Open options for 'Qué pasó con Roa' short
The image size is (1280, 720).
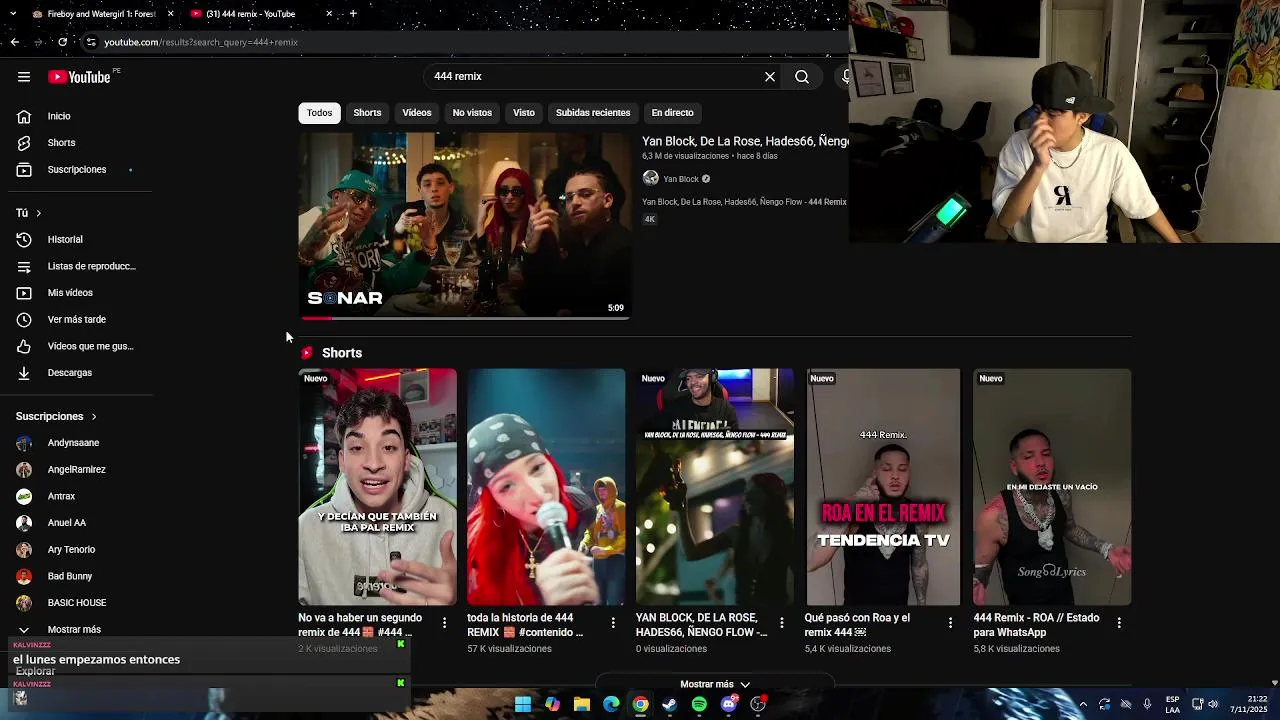point(950,622)
